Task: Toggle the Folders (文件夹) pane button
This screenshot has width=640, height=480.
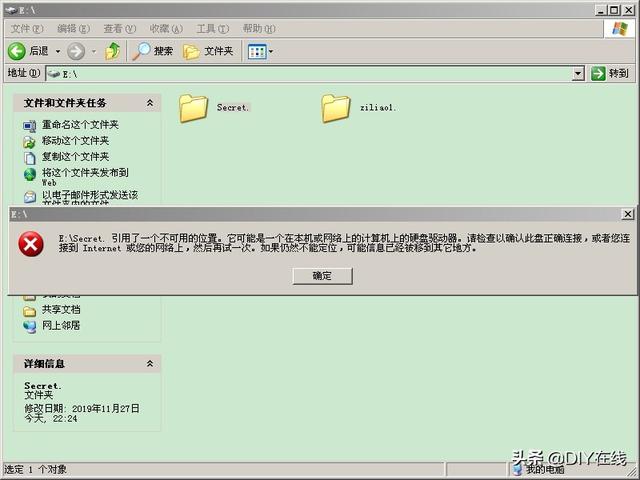Action: [208, 51]
